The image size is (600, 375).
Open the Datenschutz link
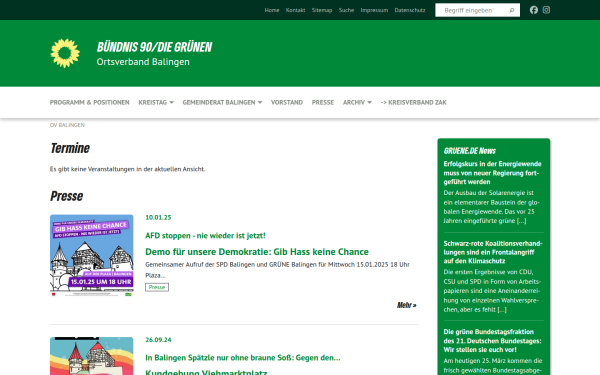coord(410,10)
